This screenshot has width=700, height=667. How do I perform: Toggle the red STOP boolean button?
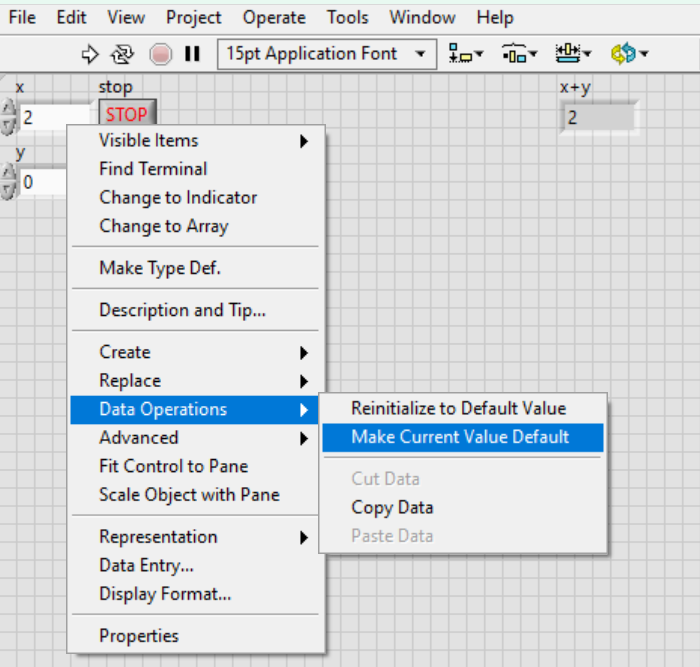[127, 115]
